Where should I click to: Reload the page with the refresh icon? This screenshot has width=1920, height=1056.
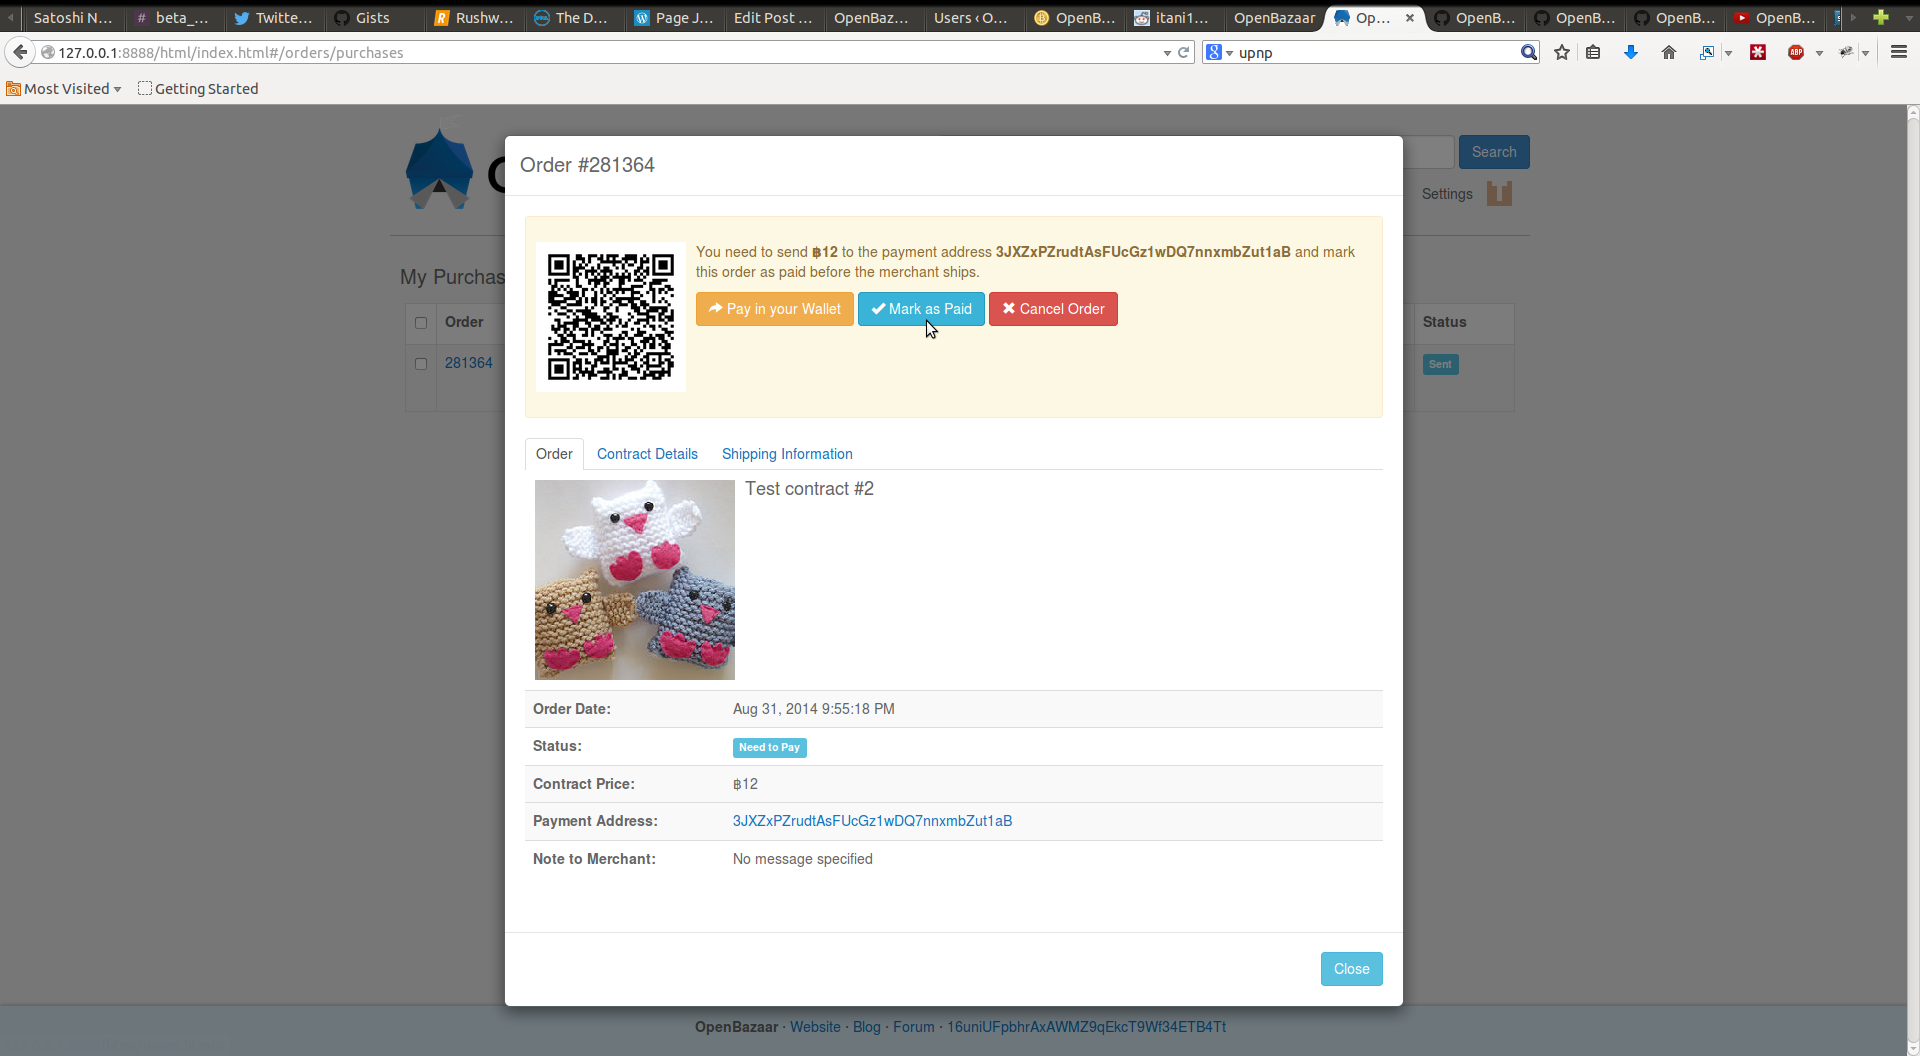(1184, 52)
